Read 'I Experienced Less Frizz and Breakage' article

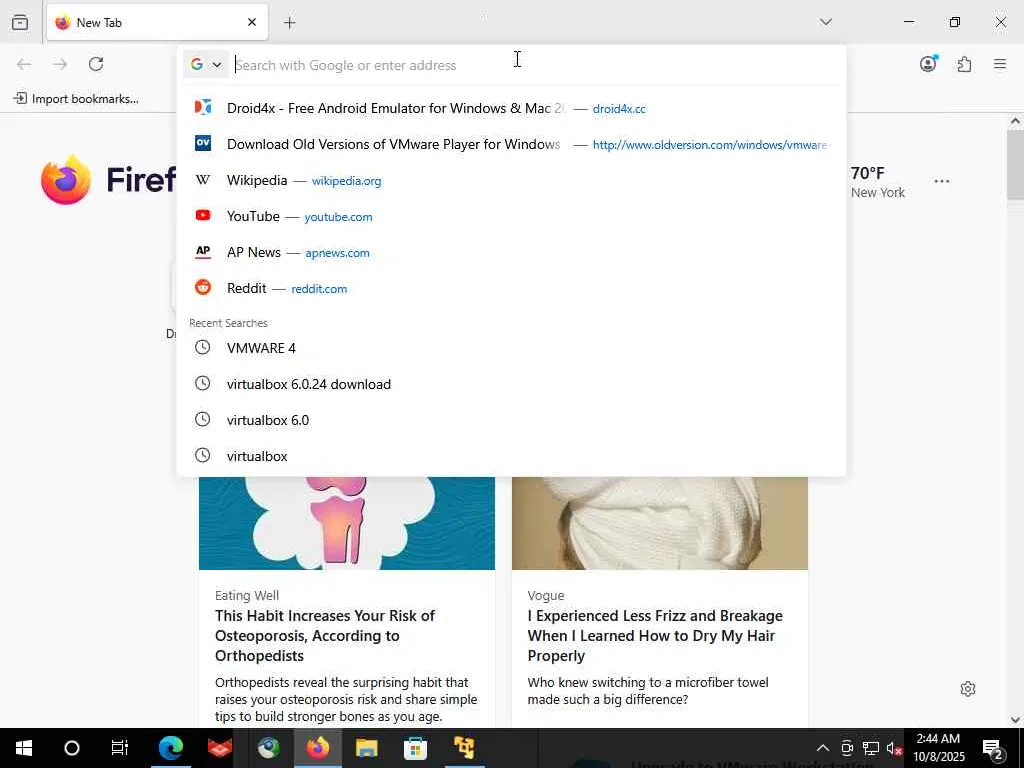click(x=655, y=635)
